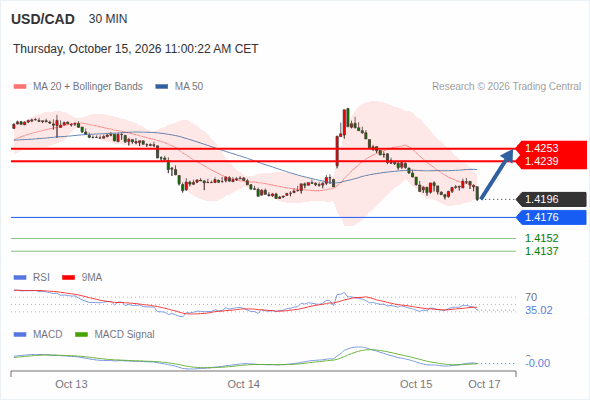The height and width of the screenshot is (400, 590).
Task: Click the 1.4176 pivot price tag
Action: click(552, 217)
